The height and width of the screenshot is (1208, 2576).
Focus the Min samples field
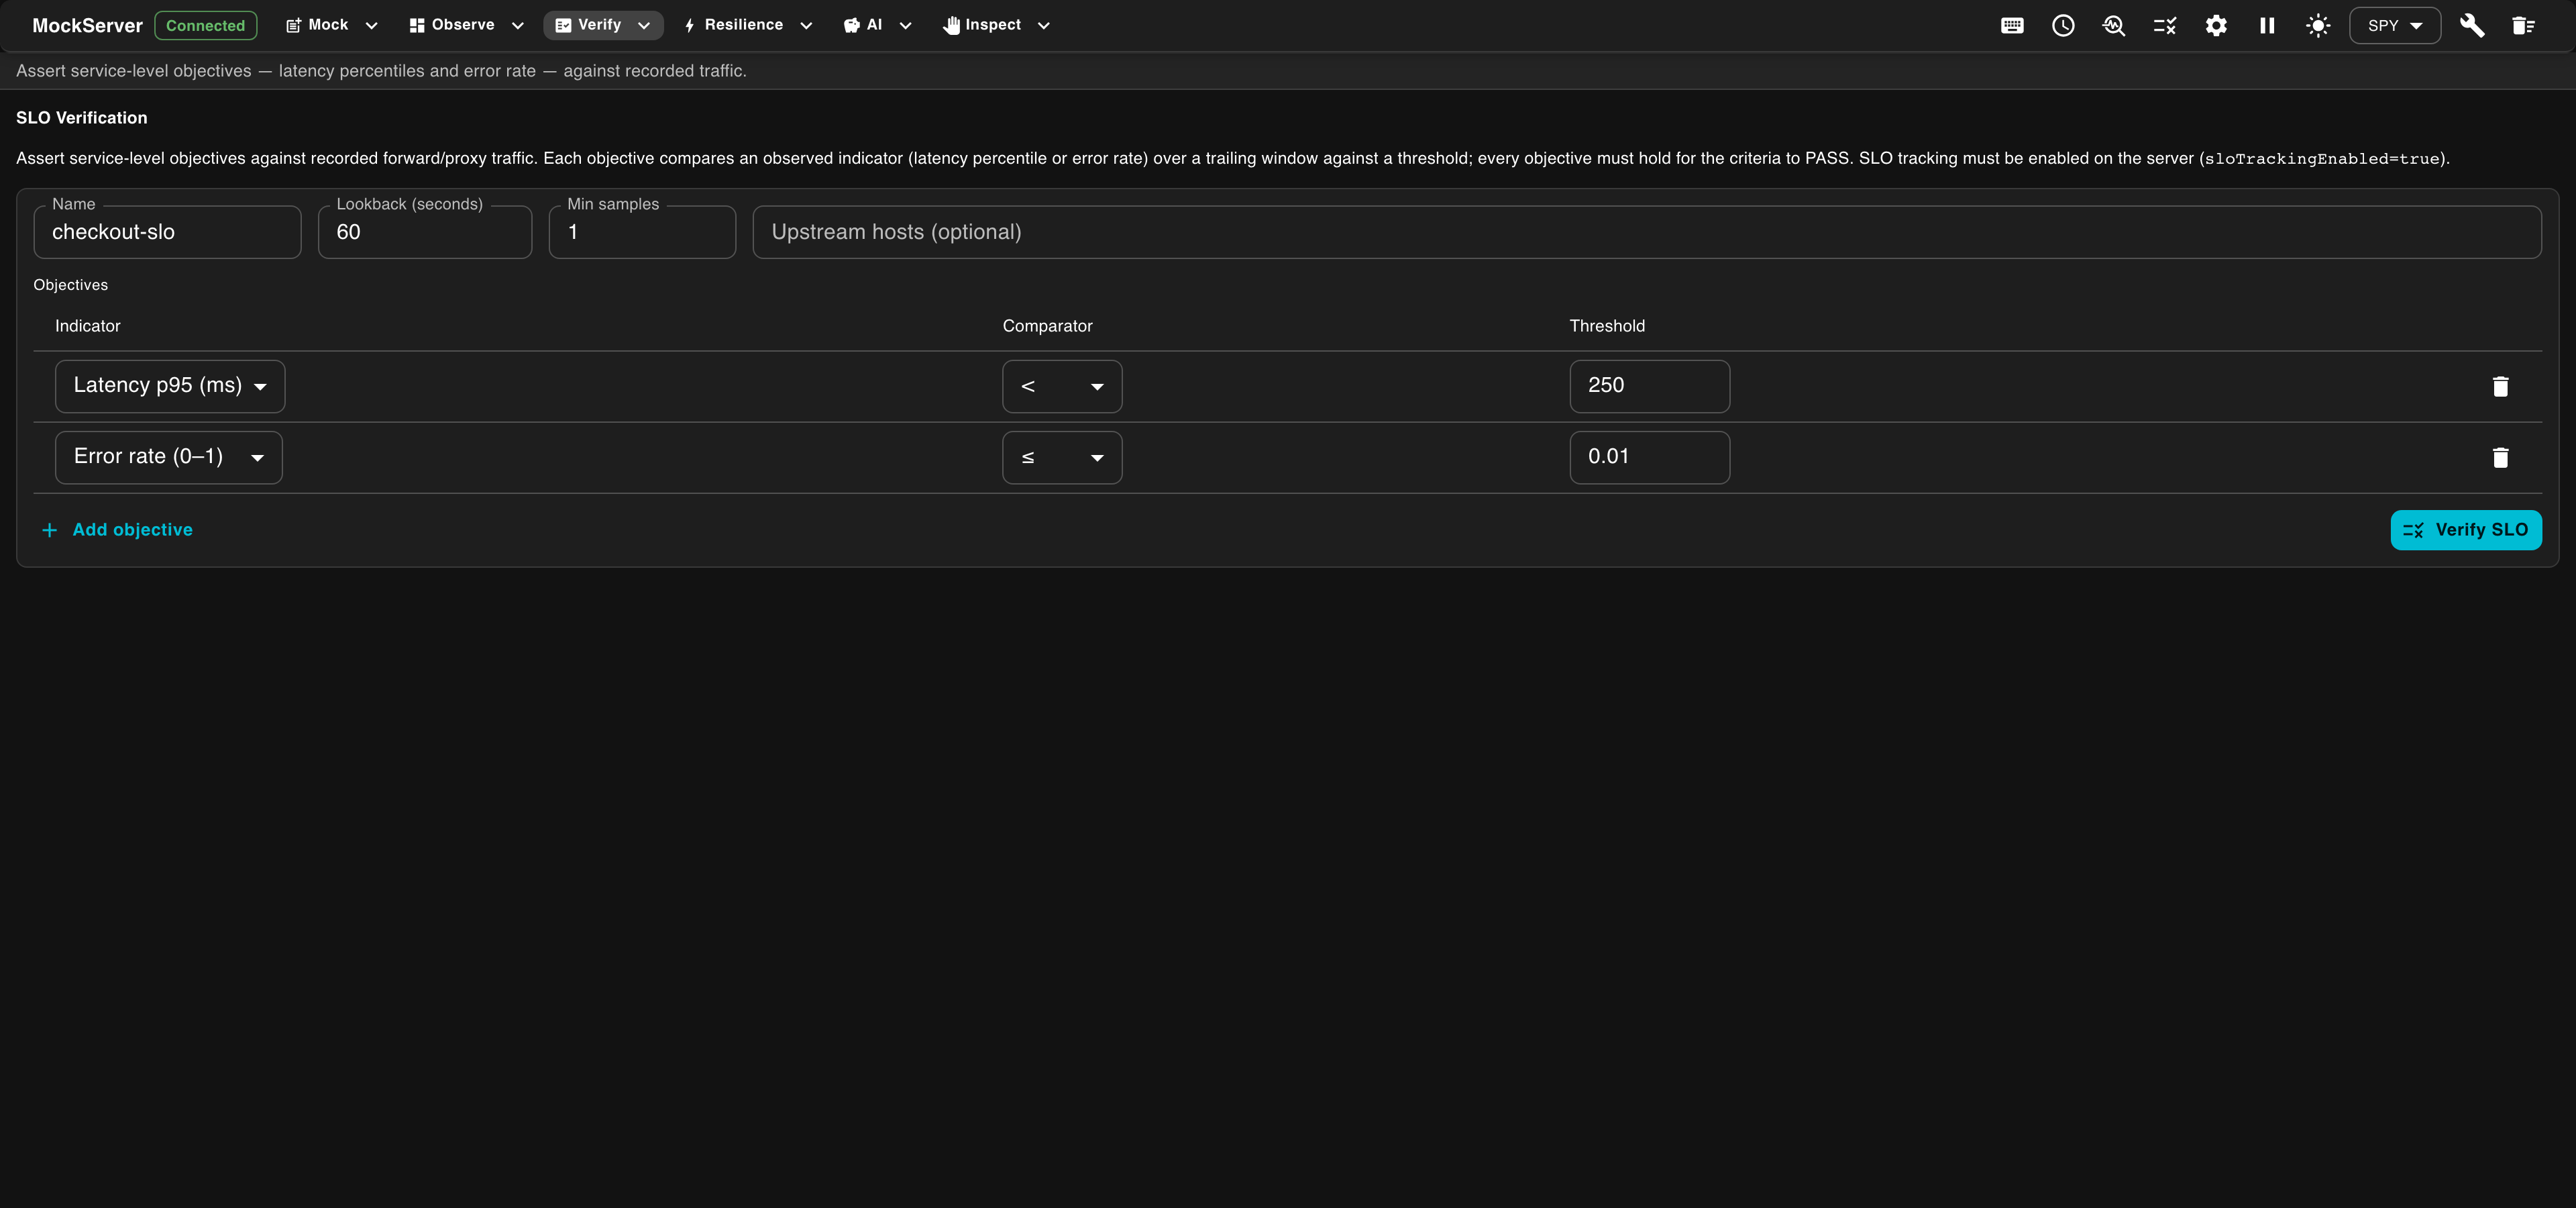pyautogui.click(x=642, y=232)
